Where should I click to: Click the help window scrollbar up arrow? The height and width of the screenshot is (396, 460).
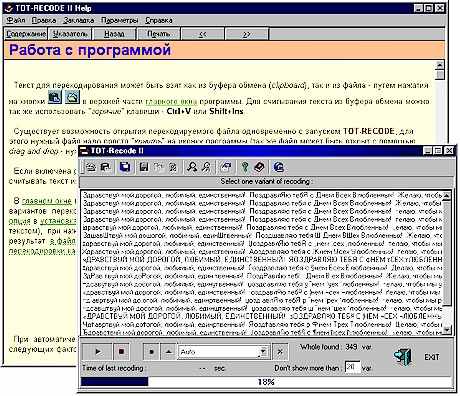(440, 65)
